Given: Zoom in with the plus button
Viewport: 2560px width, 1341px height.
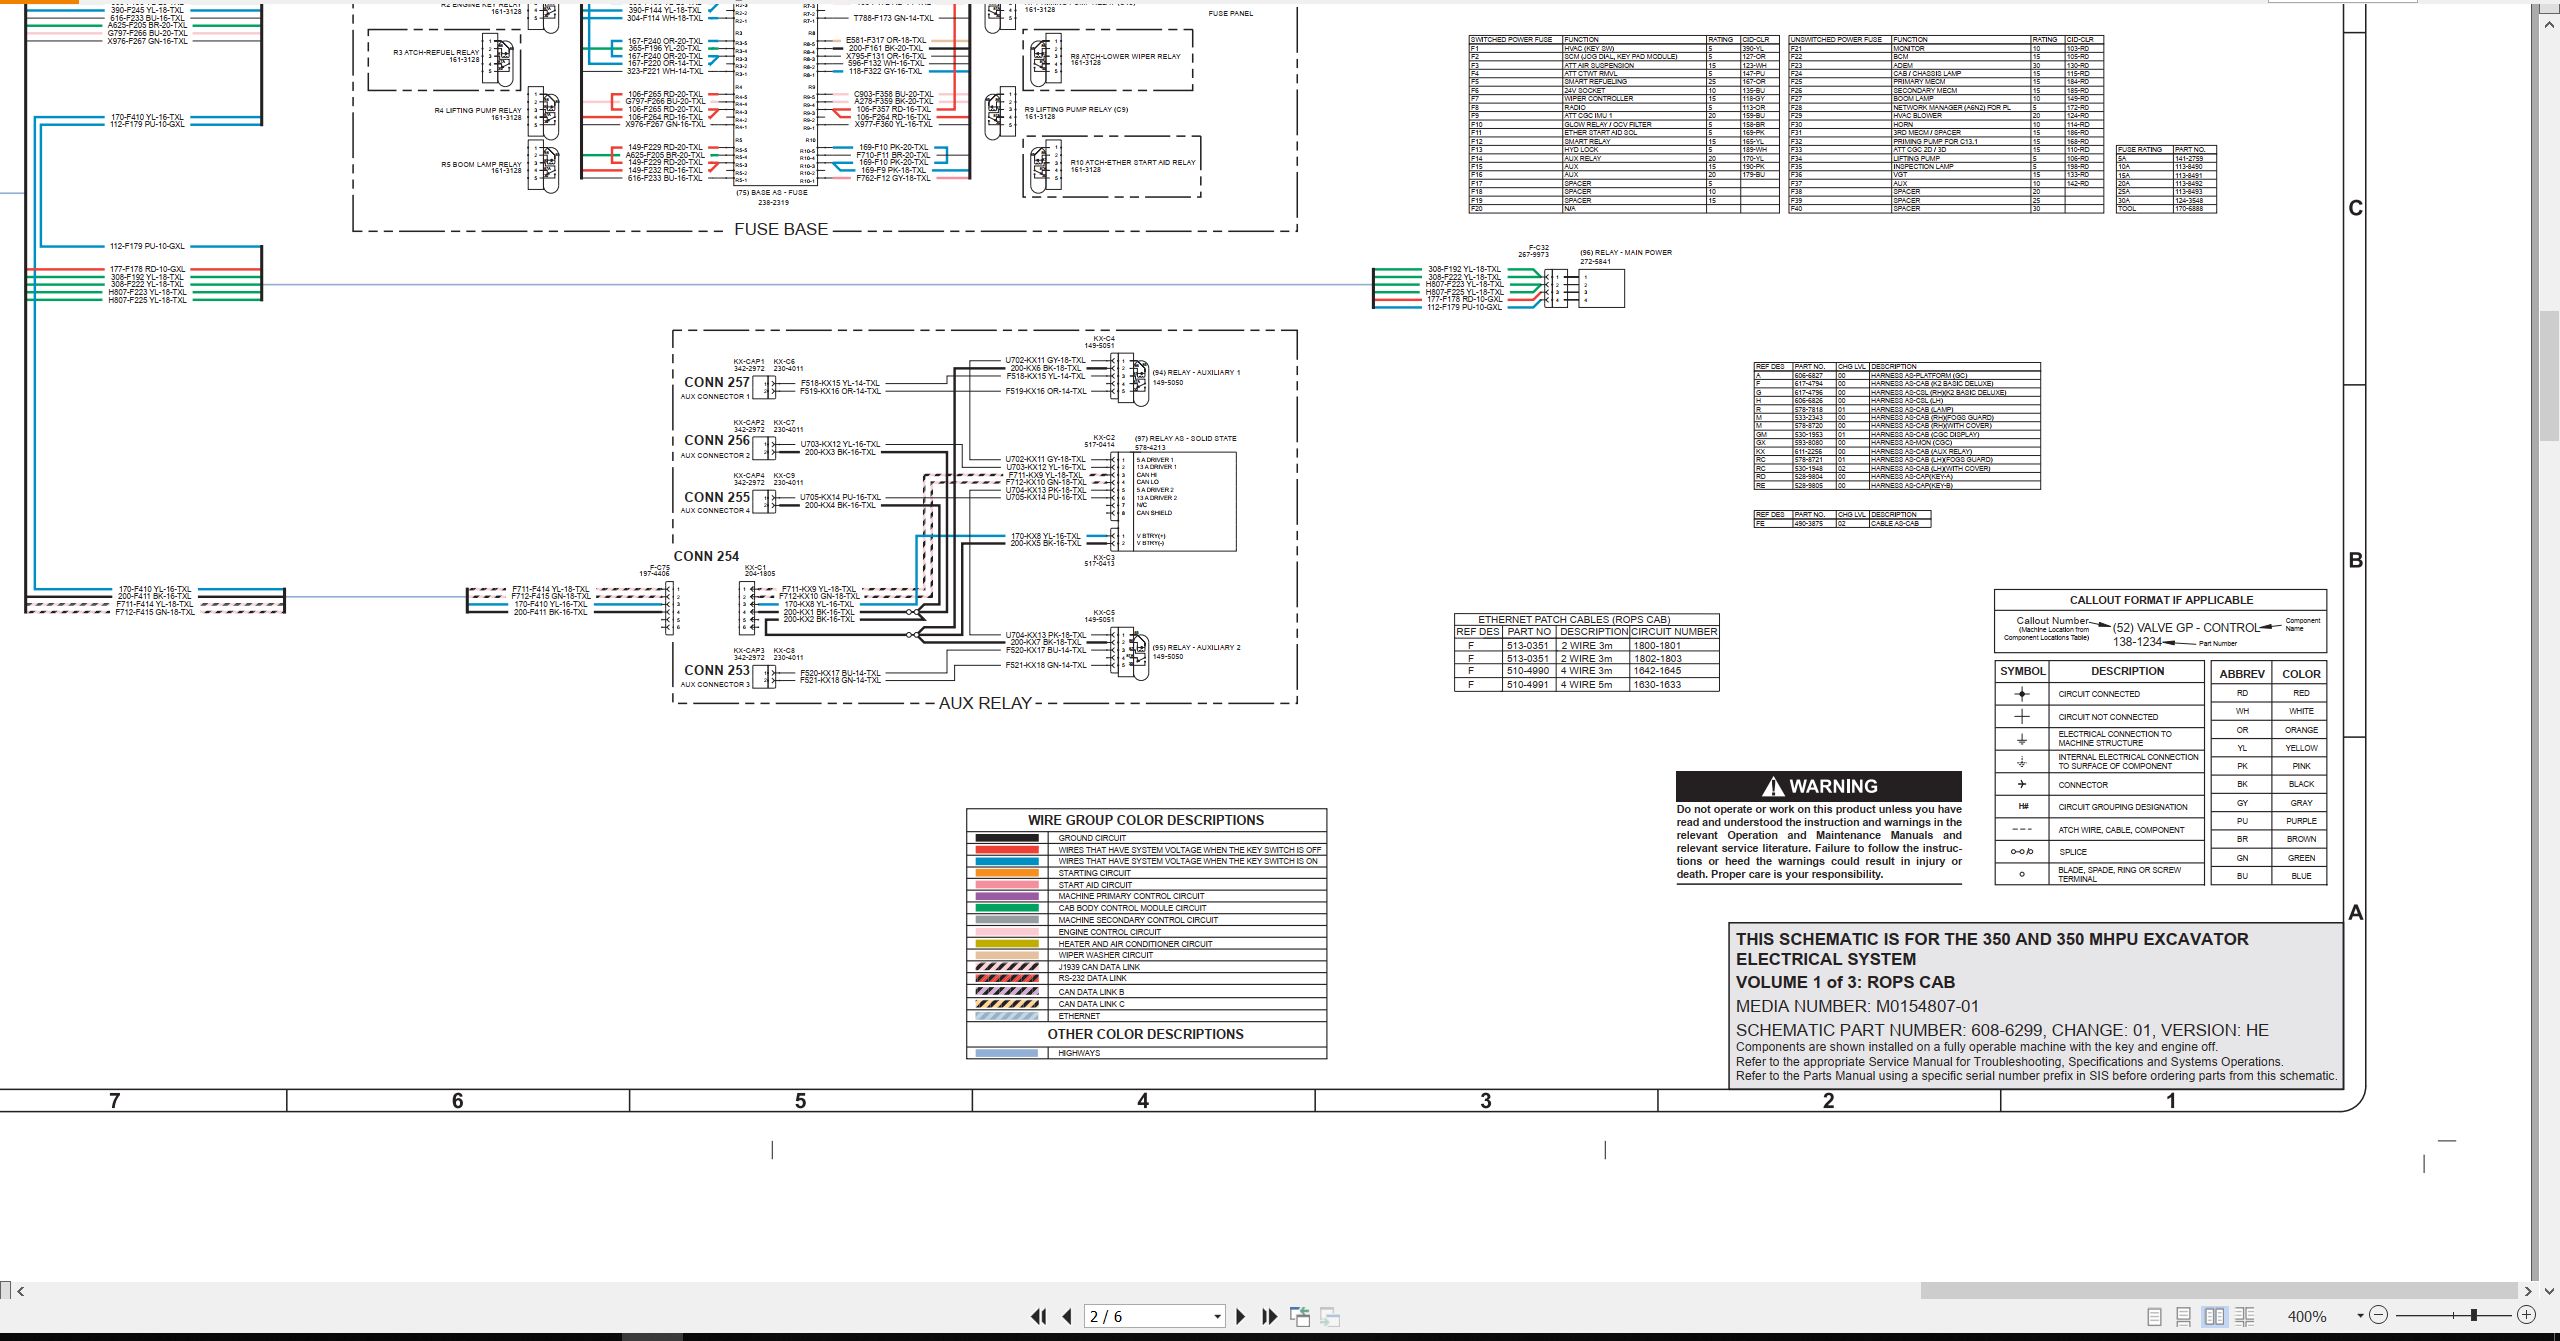Looking at the screenshot, I should [2527, 1316].
